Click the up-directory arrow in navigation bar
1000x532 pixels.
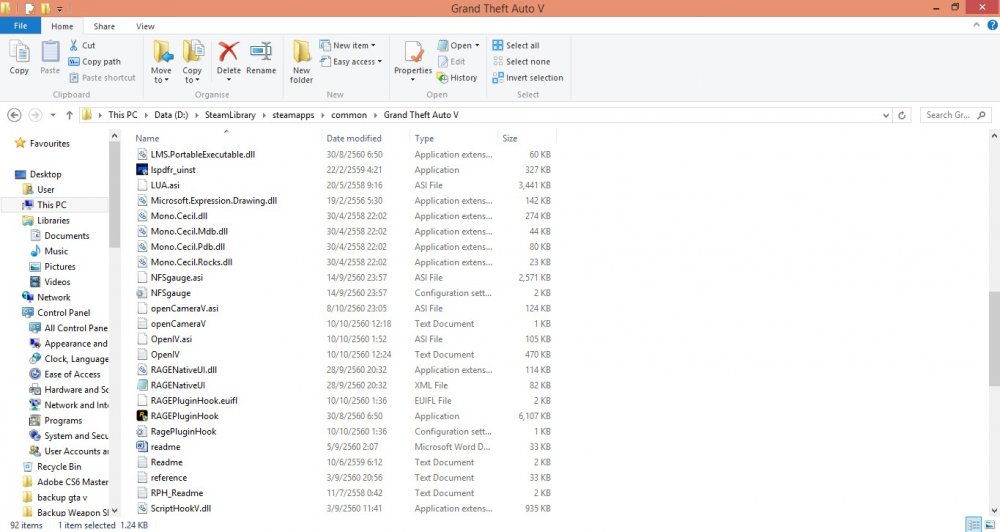pyautogui.click(x=69, y=115)
